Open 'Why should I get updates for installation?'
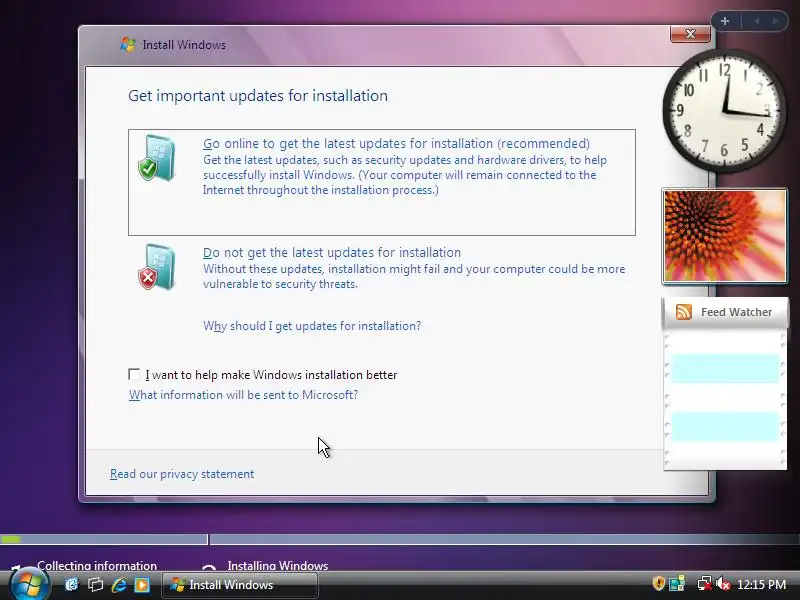The height and width of the screenshot is (600, 800). click(x=312, y=326)
